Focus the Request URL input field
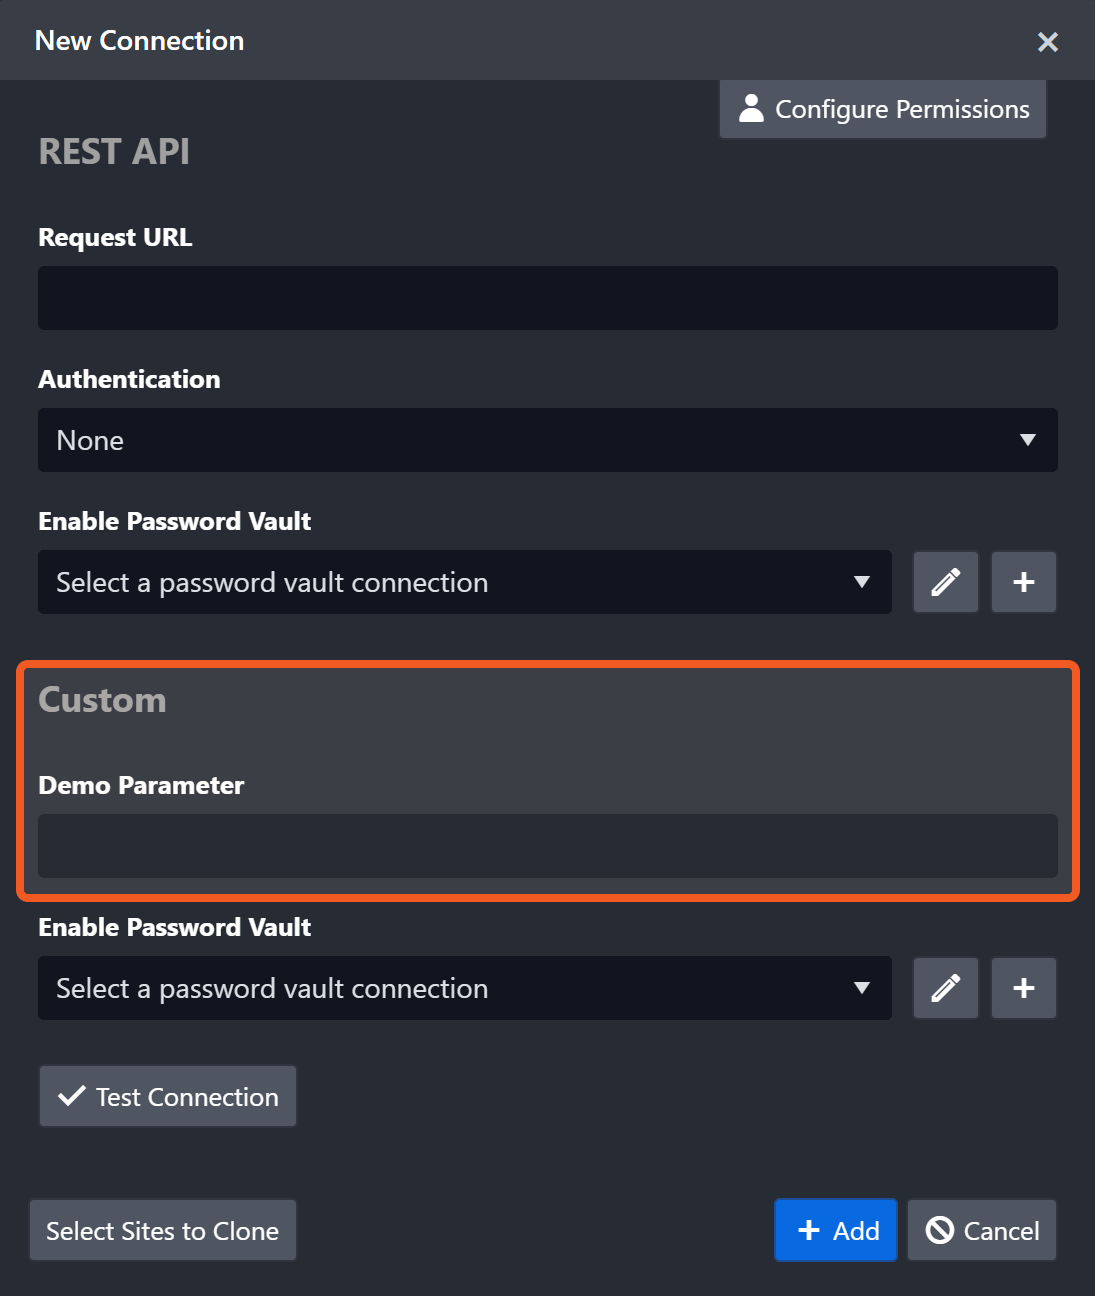Viewport: 1095px width, 1296px height. [547, 298]
